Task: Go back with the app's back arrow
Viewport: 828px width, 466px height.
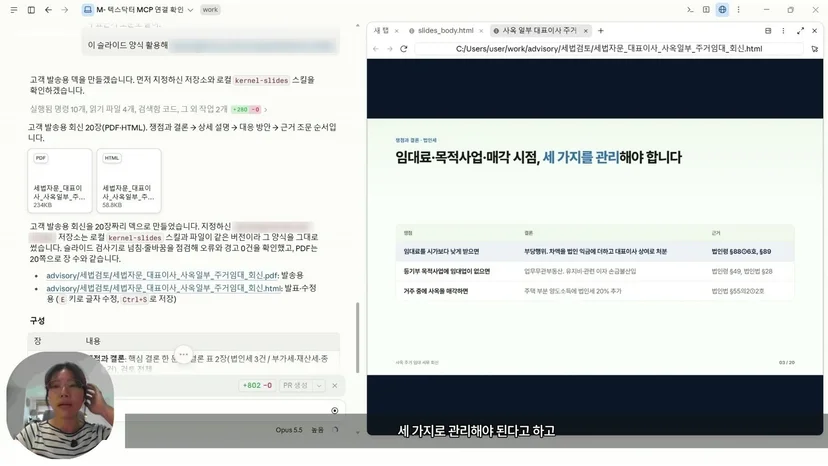Action: pos(48,10)
